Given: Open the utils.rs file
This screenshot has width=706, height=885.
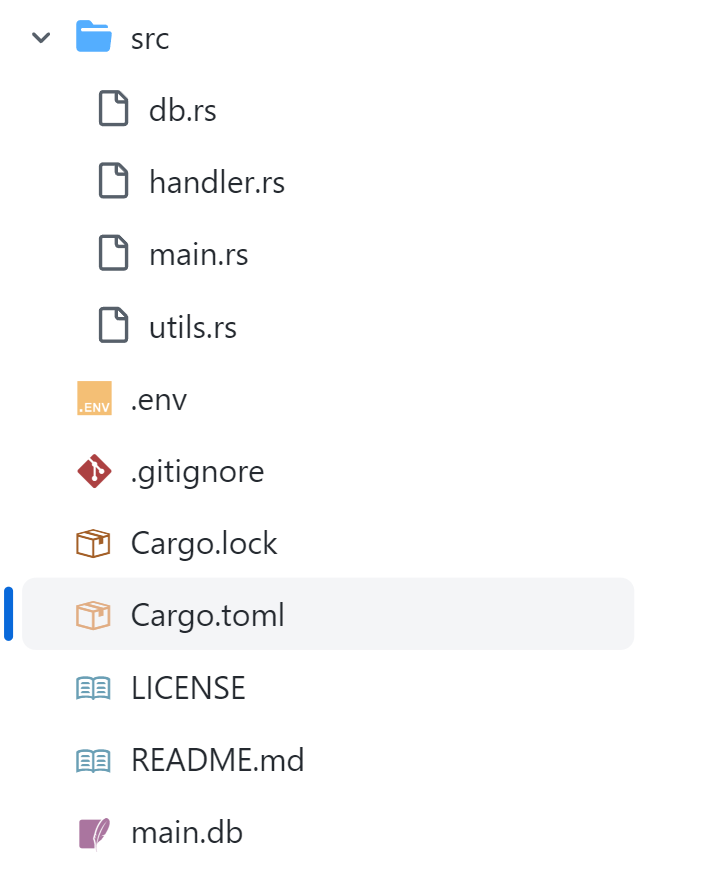Looking at the screenshot, I should pyautogui.click(x=192, y=327).
